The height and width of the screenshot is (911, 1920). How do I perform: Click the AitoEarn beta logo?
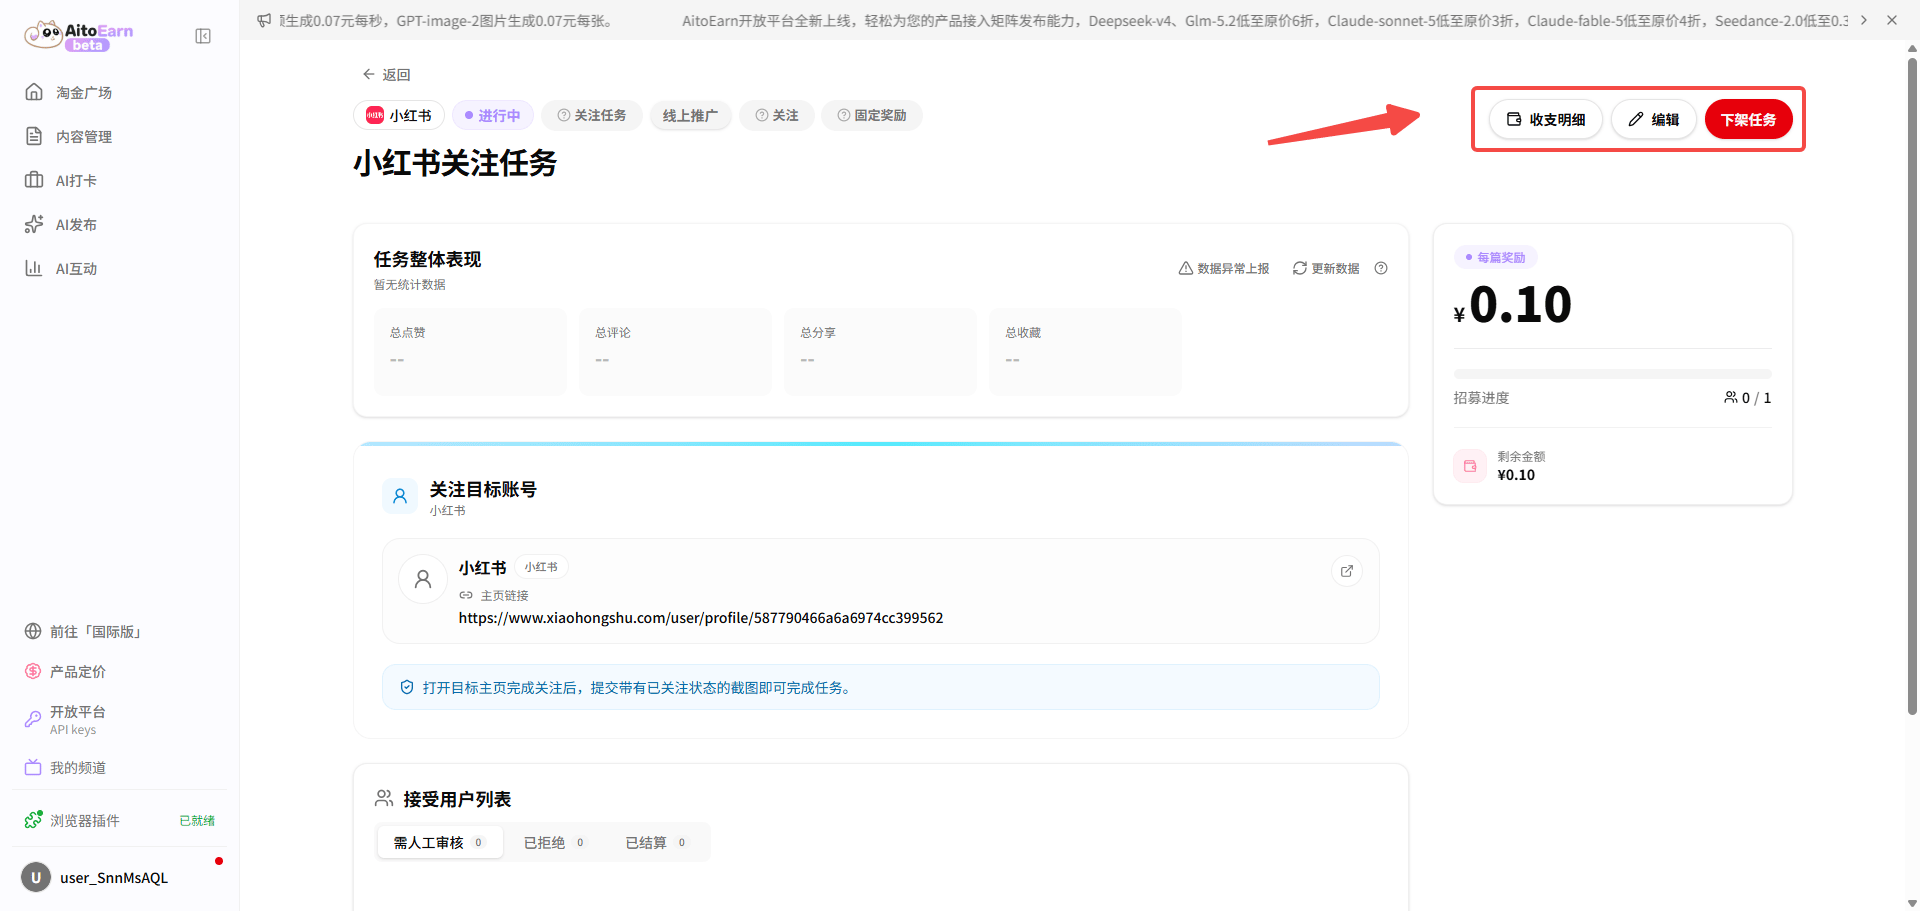tap(79, 36)
